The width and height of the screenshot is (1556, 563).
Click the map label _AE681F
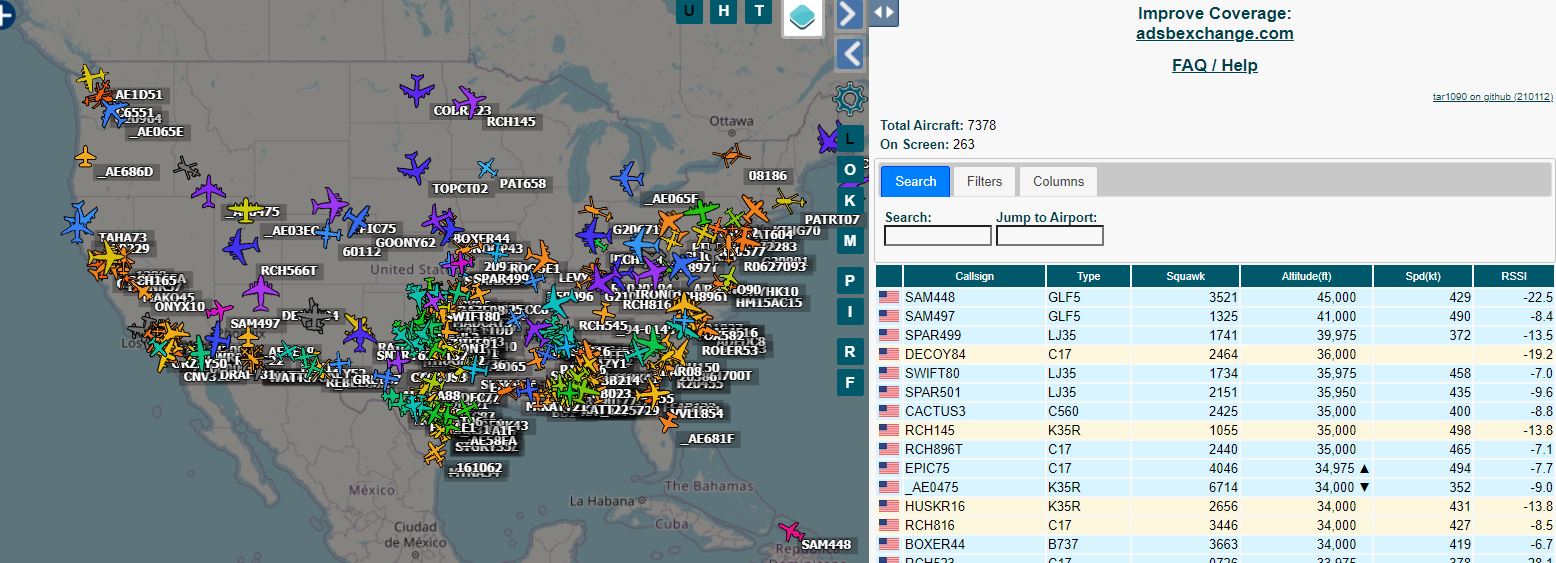[x=707, y=439]
